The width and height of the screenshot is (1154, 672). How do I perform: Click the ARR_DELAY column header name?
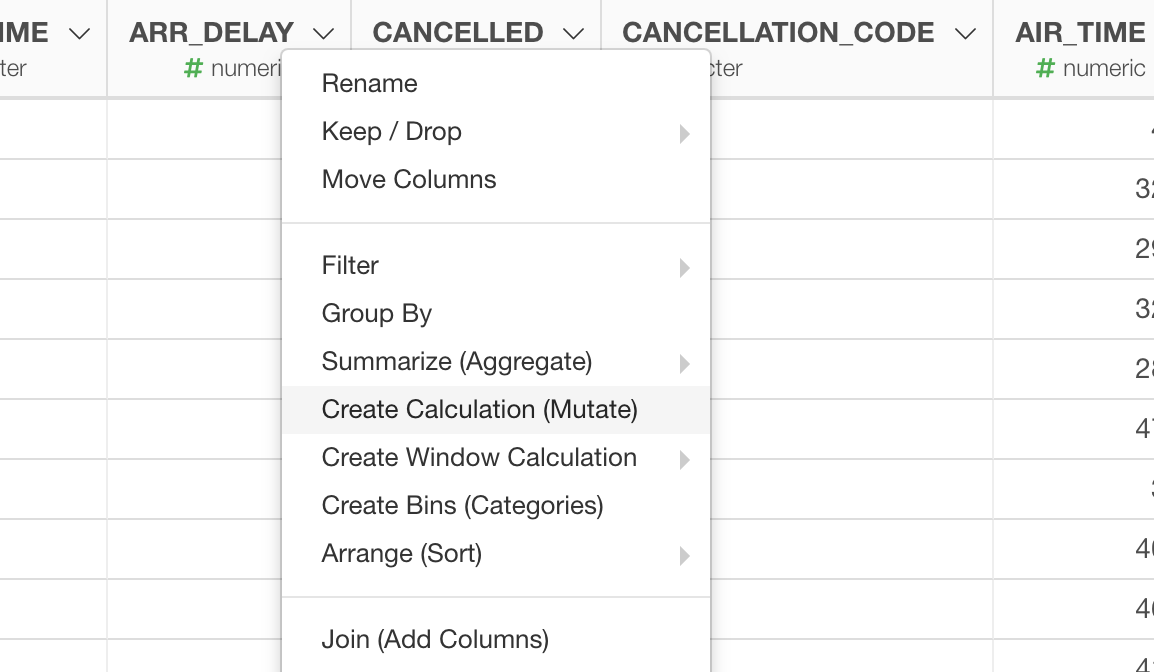click(x=211, y=32)
